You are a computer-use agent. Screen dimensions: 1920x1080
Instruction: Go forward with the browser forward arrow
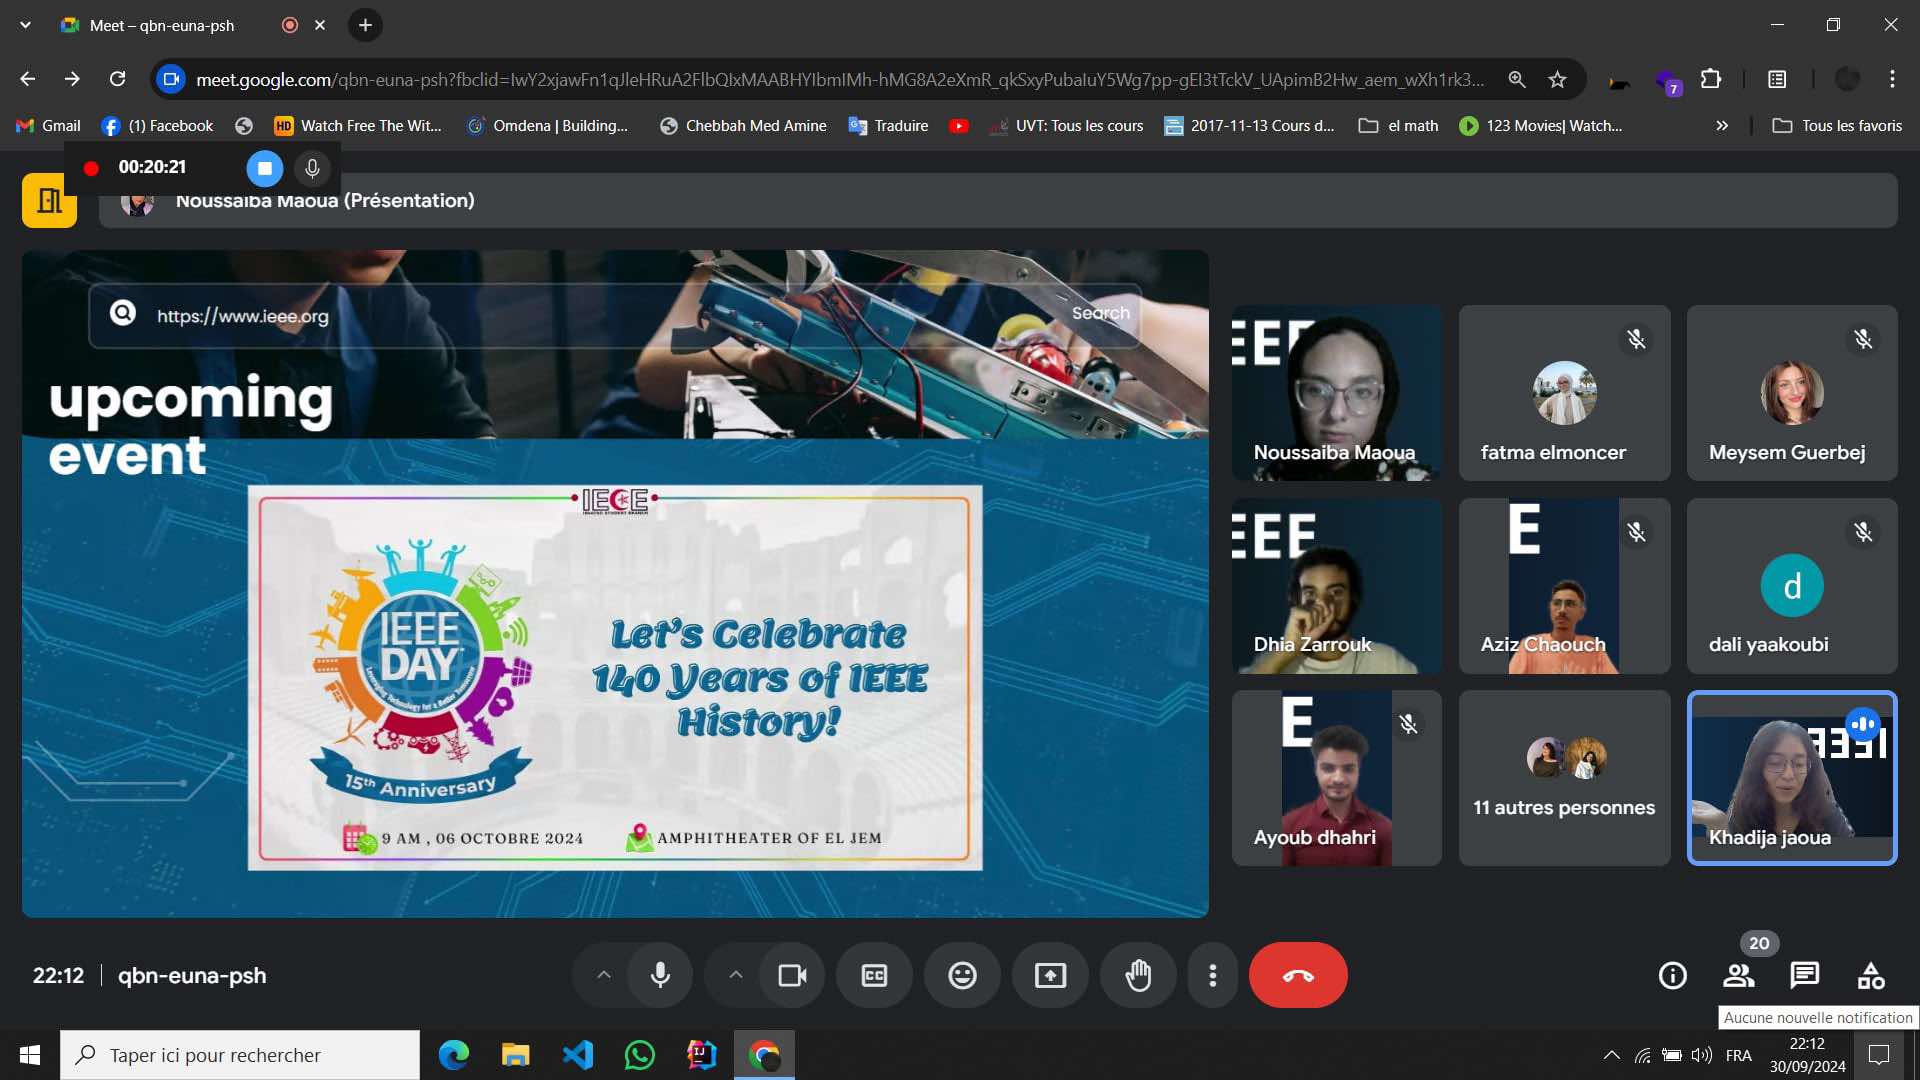72,79
